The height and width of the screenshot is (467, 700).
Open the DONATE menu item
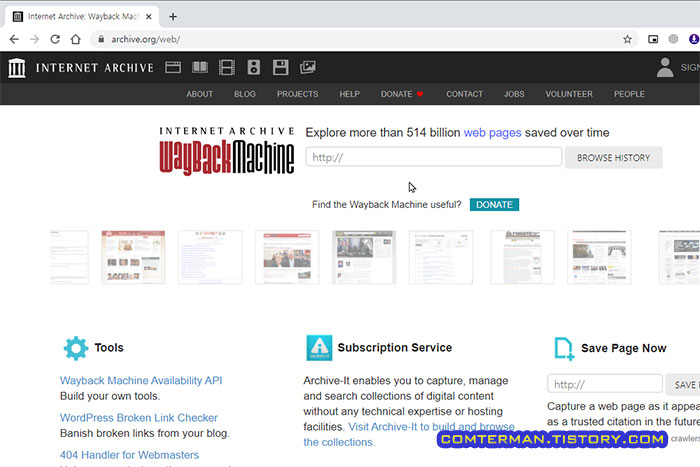[x=396, y=94]
